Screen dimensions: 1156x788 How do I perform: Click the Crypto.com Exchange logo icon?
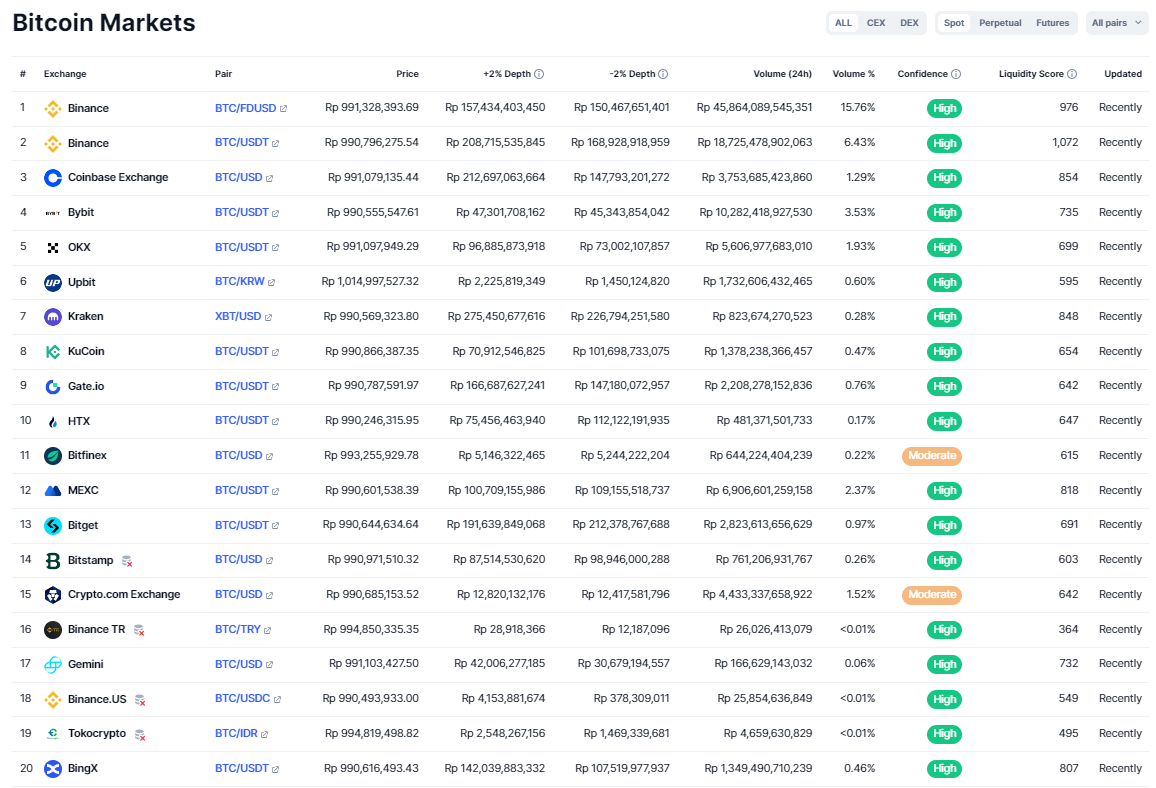pos(52,595)
